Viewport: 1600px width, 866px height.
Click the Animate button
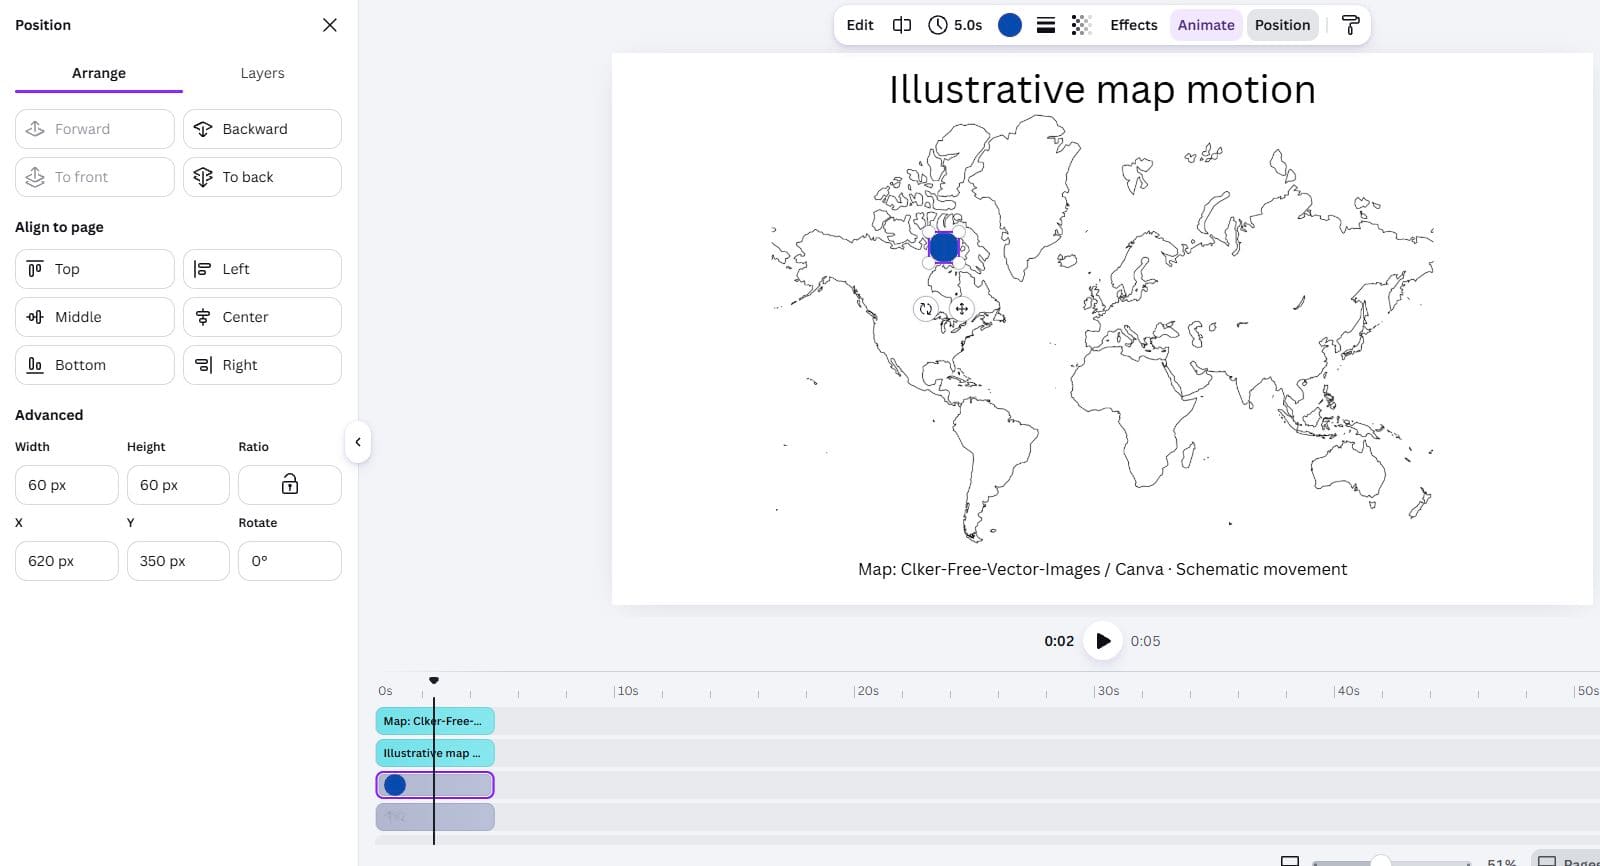[1206, 25]
